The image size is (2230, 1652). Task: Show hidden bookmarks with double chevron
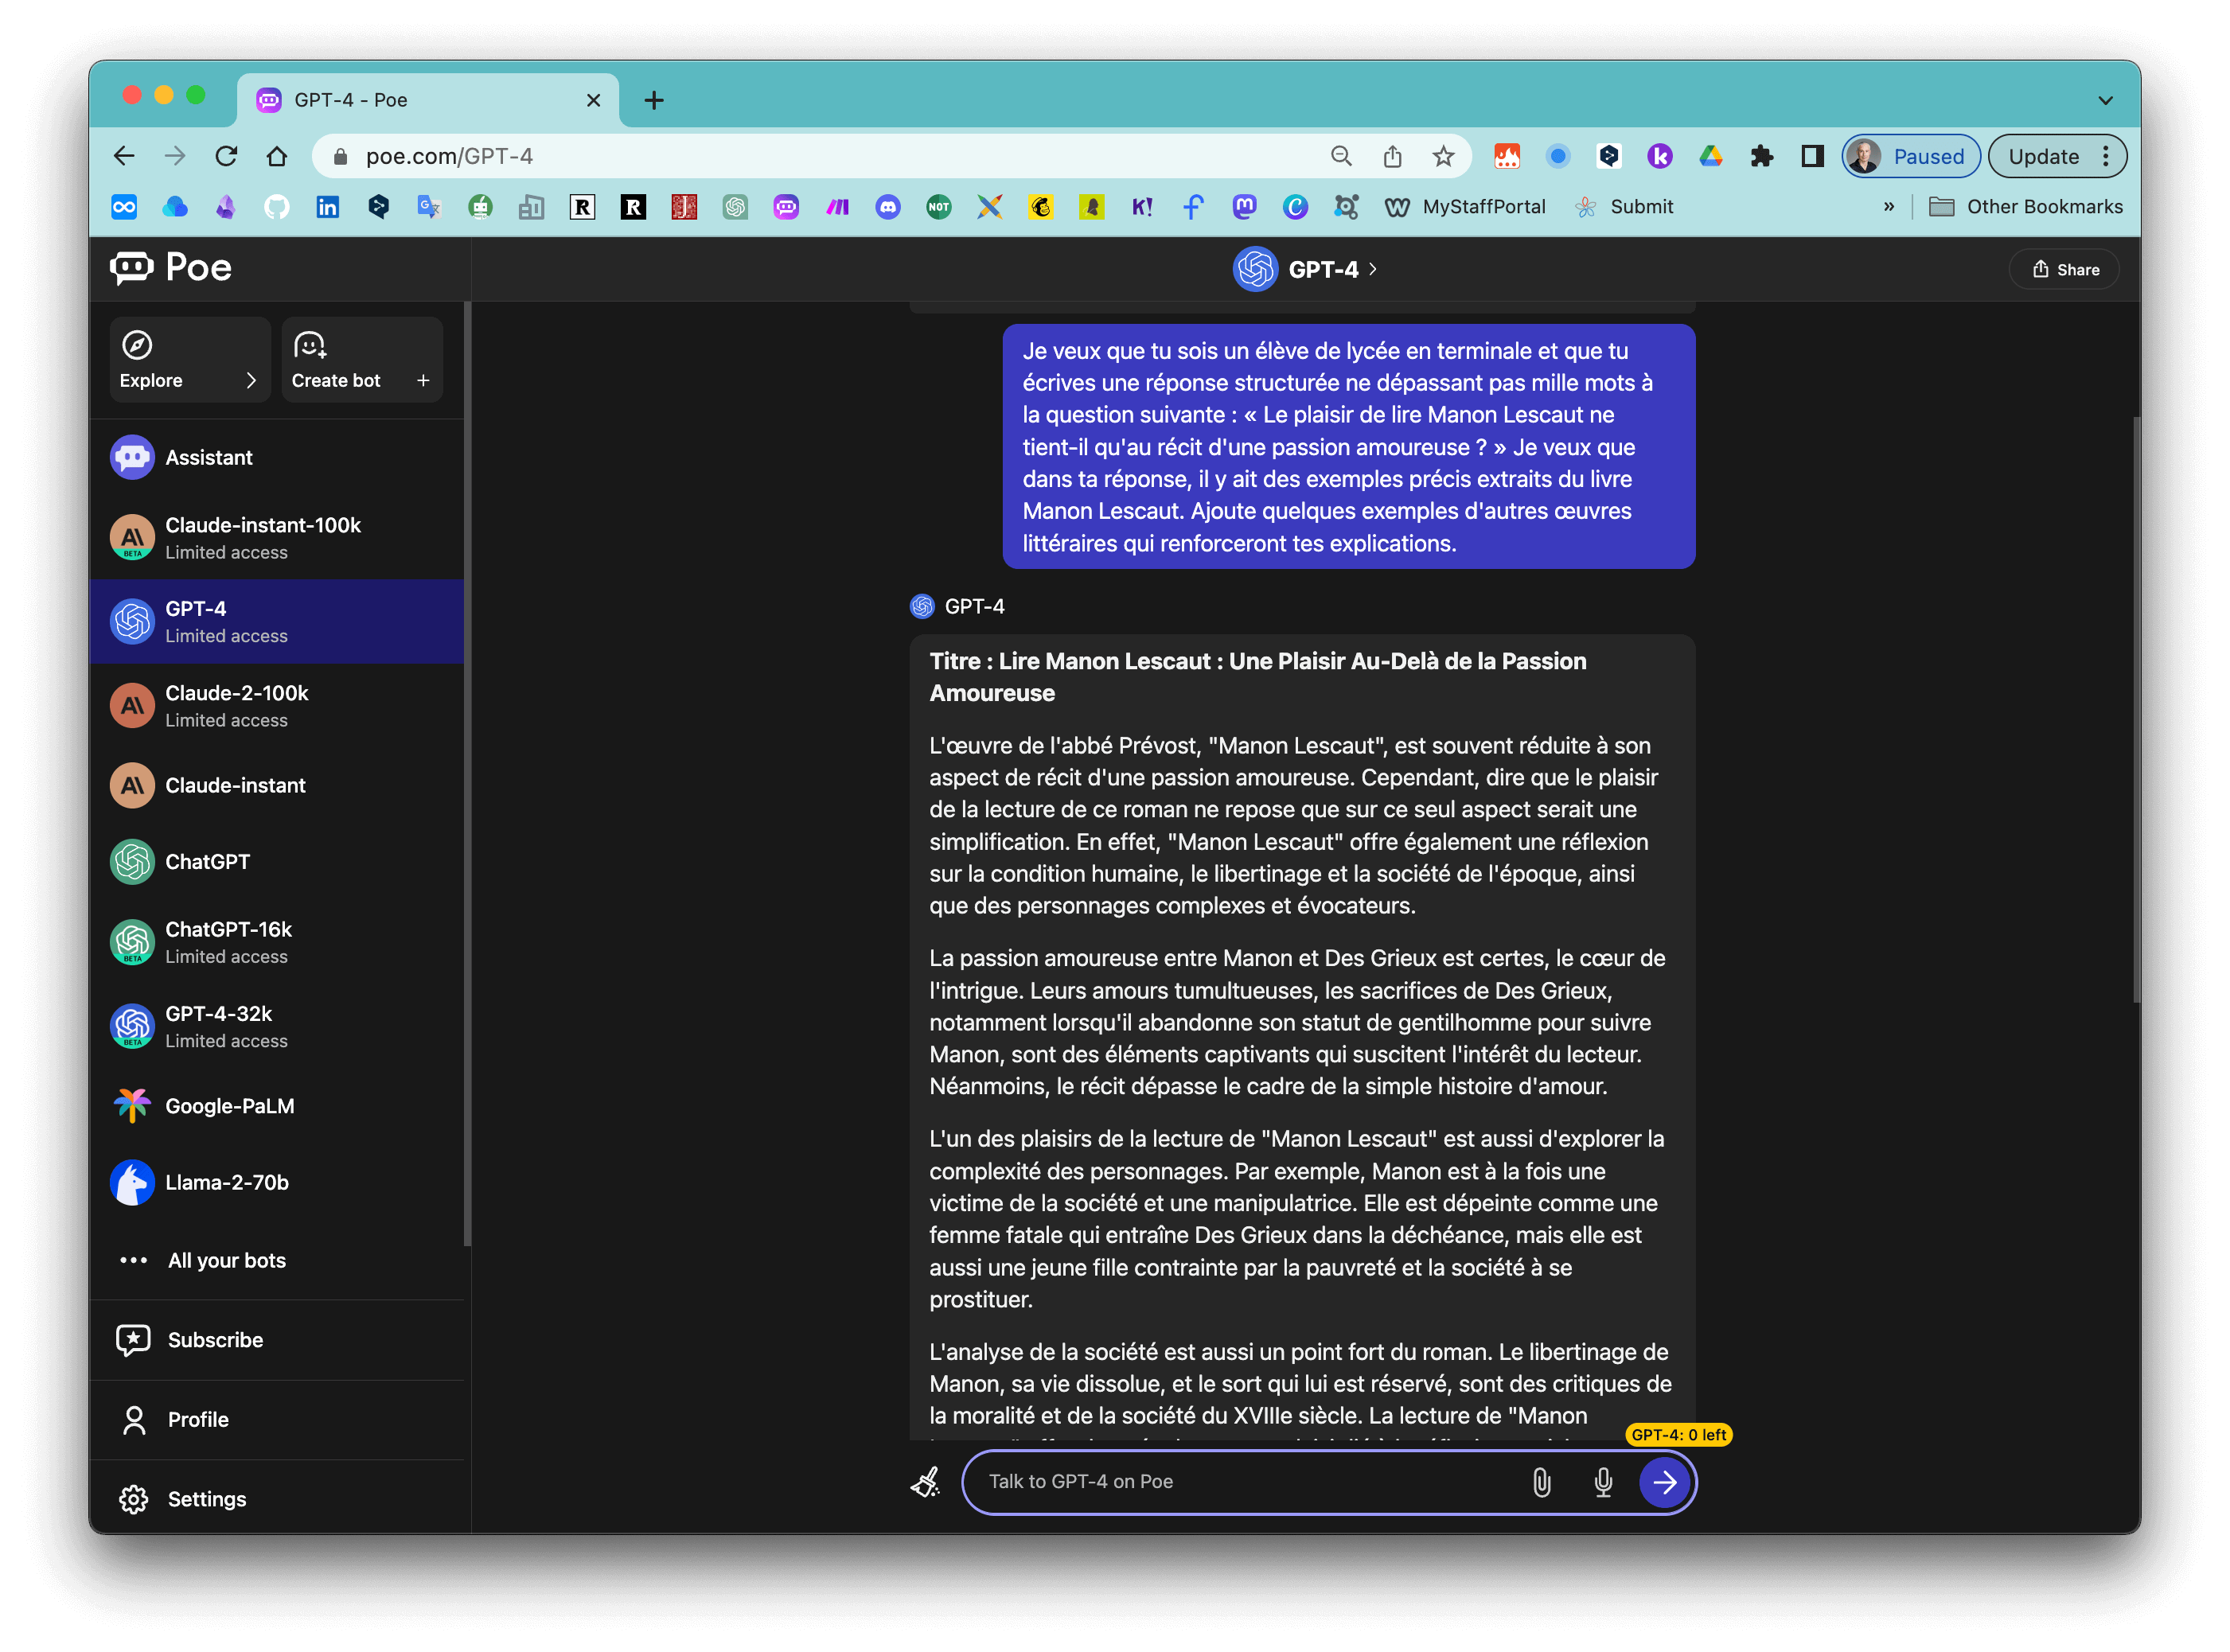pyautogui.click(x=1889, y=207)
